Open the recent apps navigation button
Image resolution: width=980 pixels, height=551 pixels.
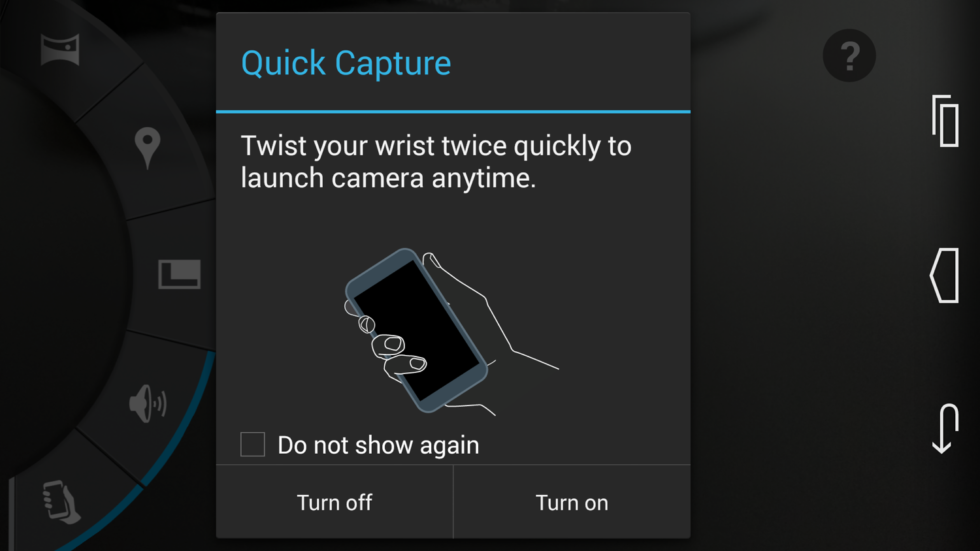click(x=946, y=121)
